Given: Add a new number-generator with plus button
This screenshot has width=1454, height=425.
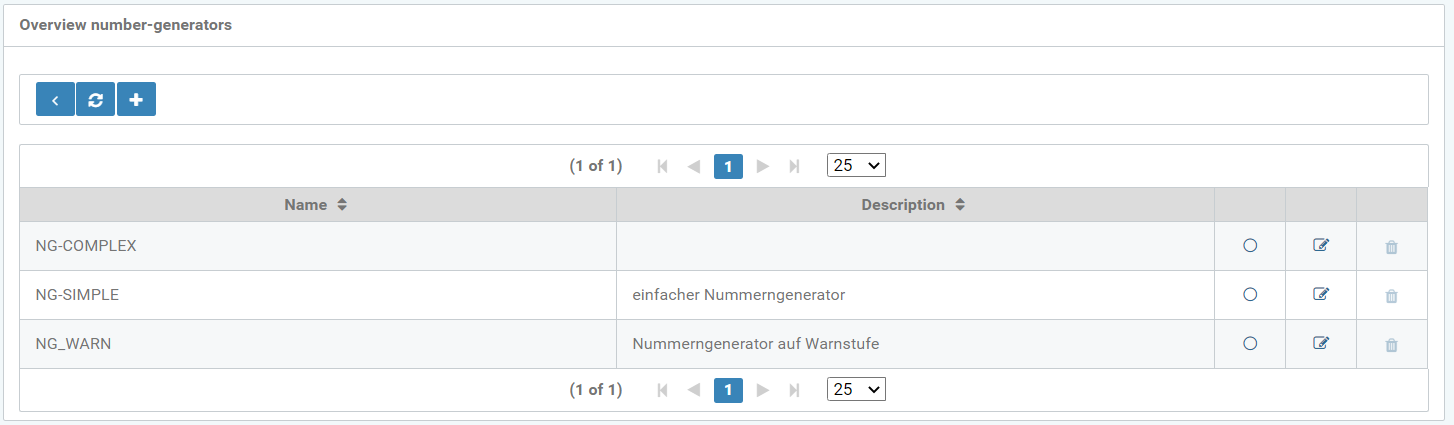Looking at the screenshot, I should [136, 100].
